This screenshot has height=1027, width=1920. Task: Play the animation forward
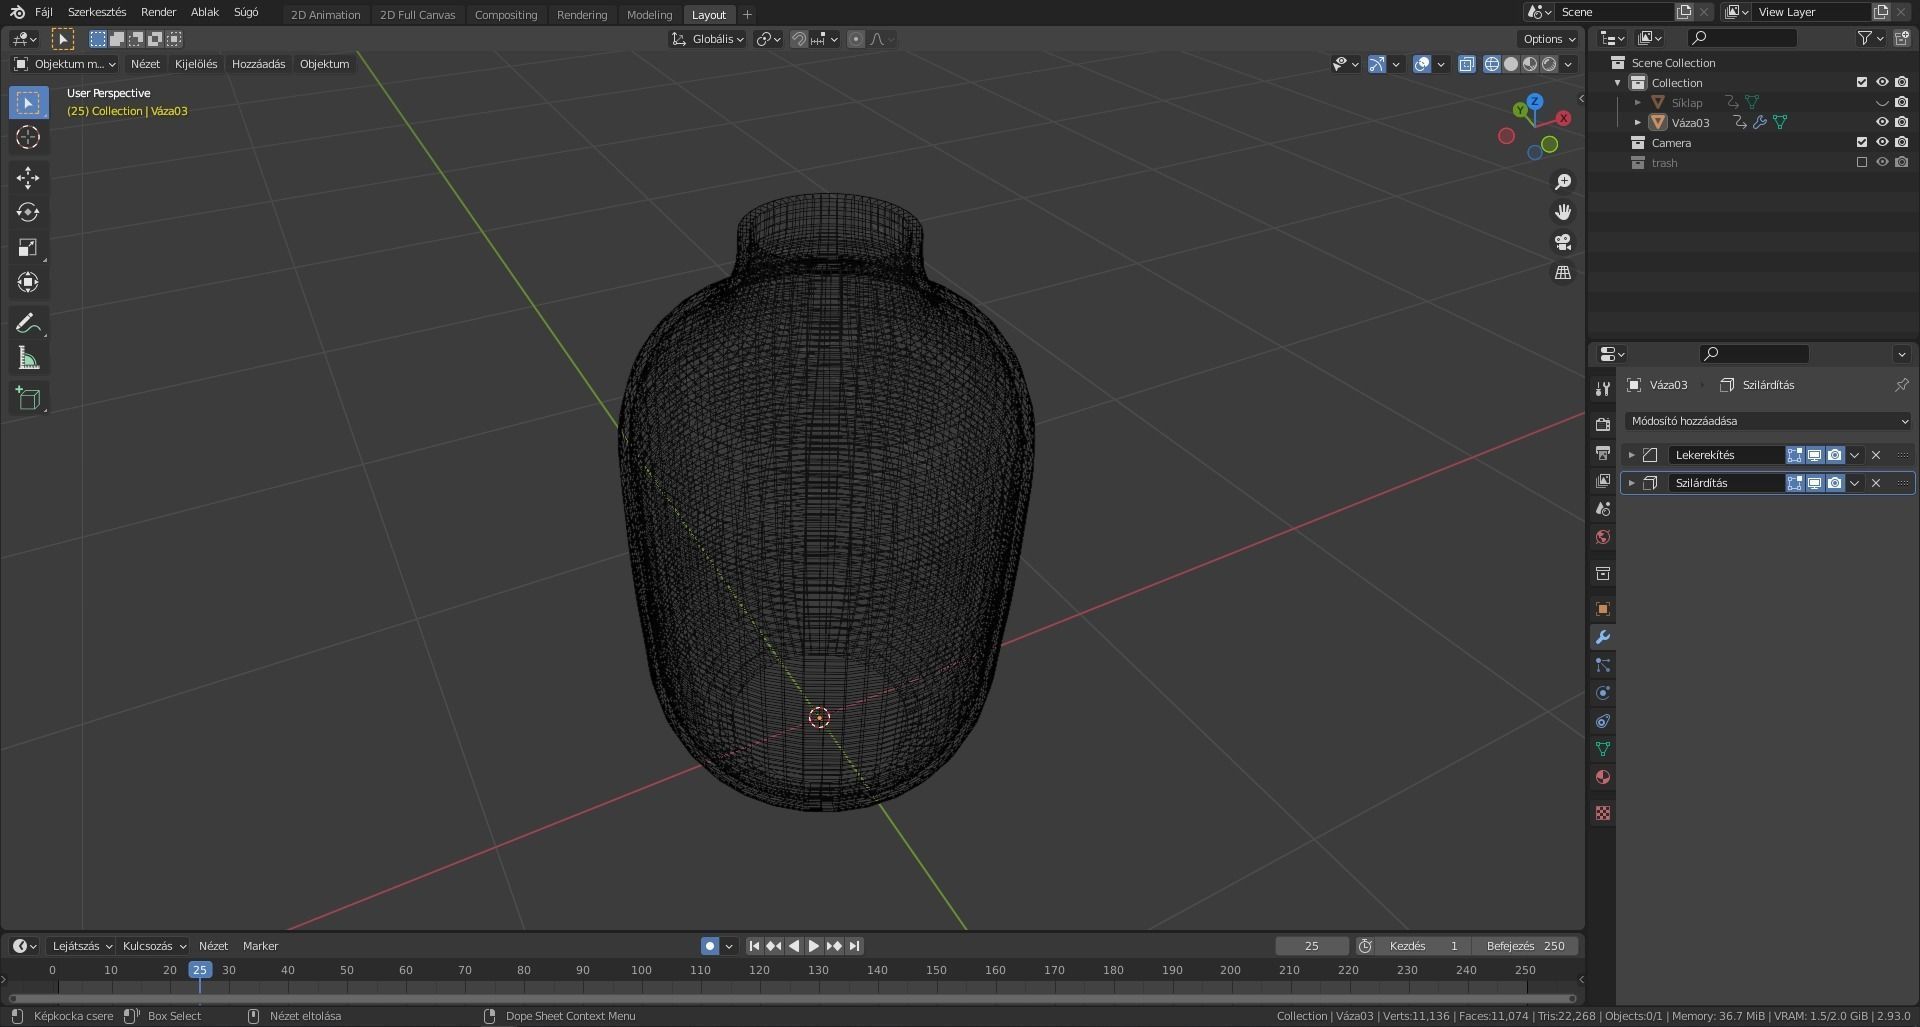814,946
